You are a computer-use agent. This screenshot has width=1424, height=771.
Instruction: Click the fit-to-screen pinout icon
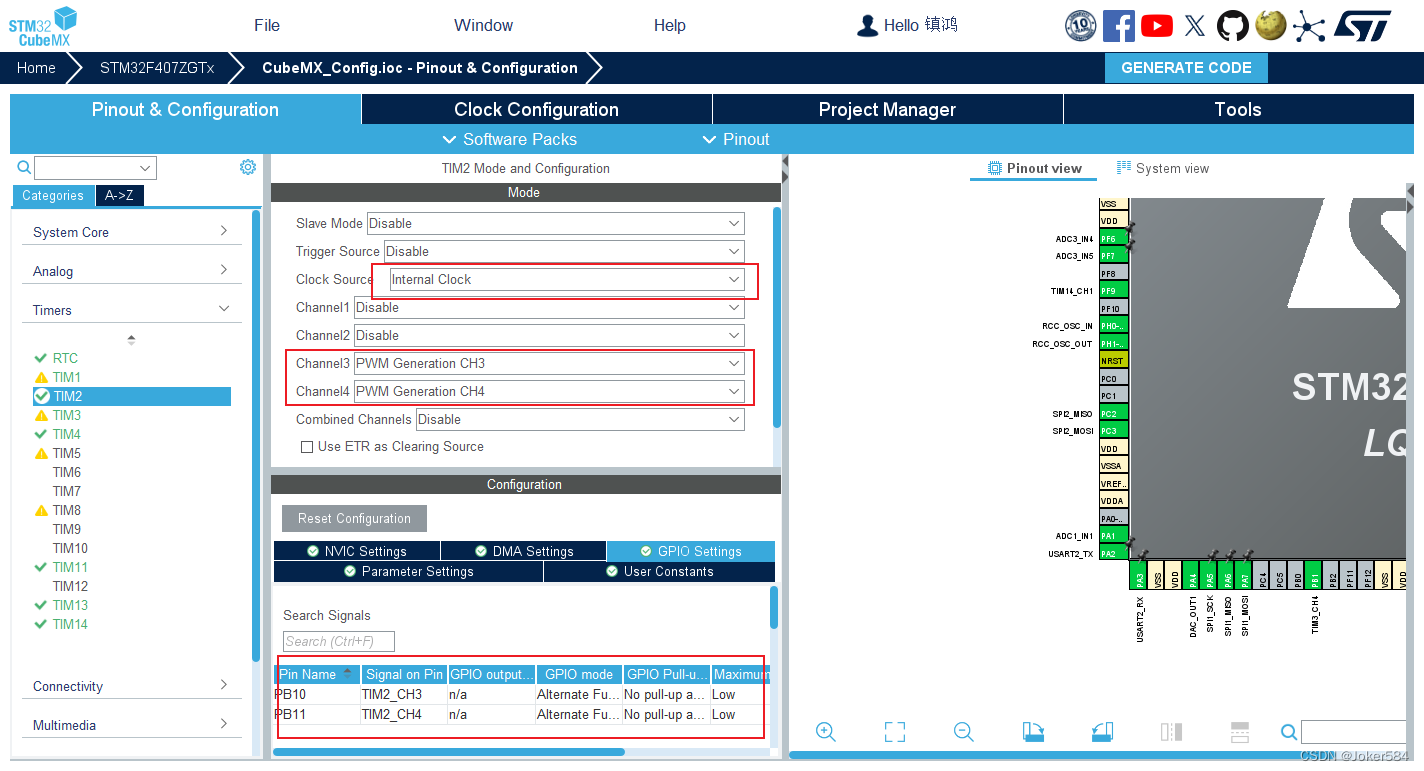click(x=895, y=732)
